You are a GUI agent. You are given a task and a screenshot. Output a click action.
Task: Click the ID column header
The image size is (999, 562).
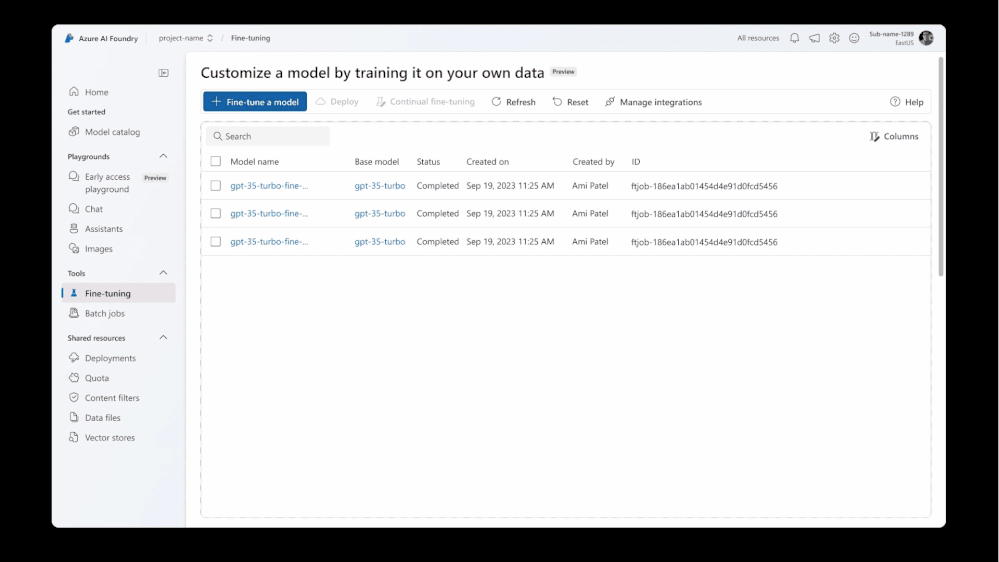coord(636,162)
